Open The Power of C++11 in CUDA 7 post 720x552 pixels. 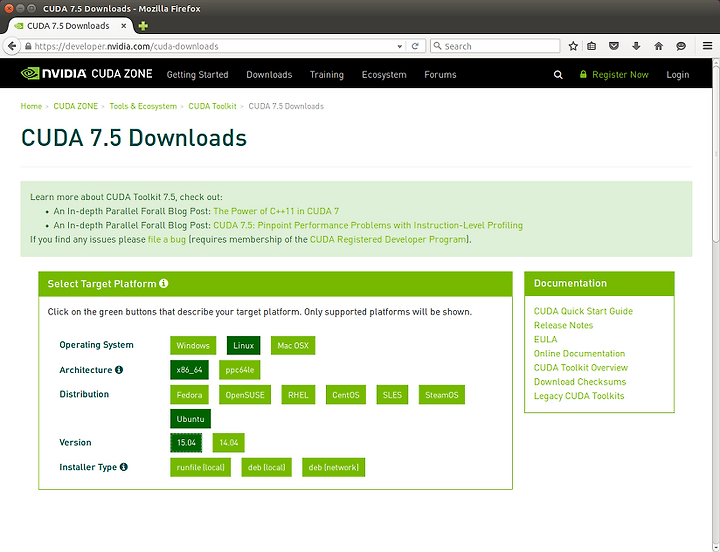click(276, 211)
